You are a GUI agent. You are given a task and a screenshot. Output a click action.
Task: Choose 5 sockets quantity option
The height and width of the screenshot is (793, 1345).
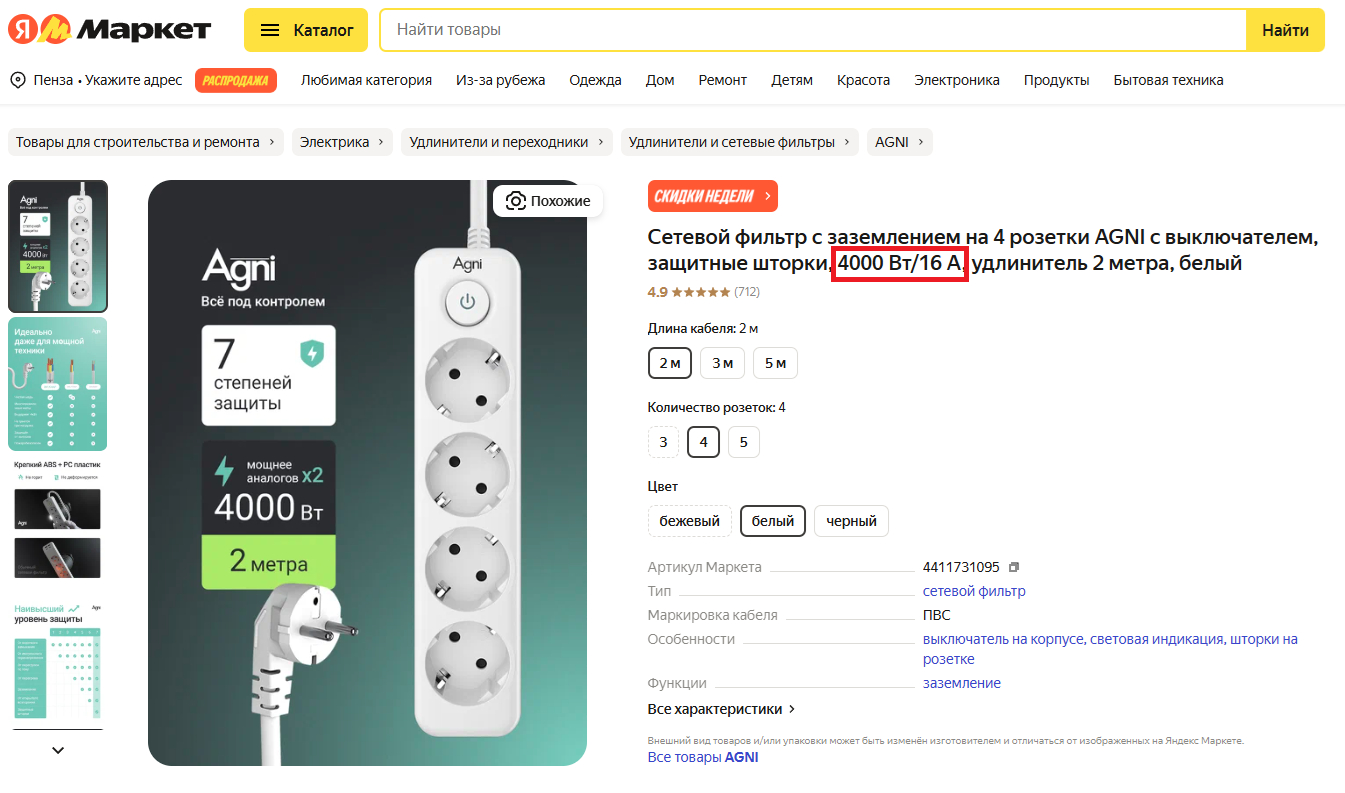[x=743, y=442]
